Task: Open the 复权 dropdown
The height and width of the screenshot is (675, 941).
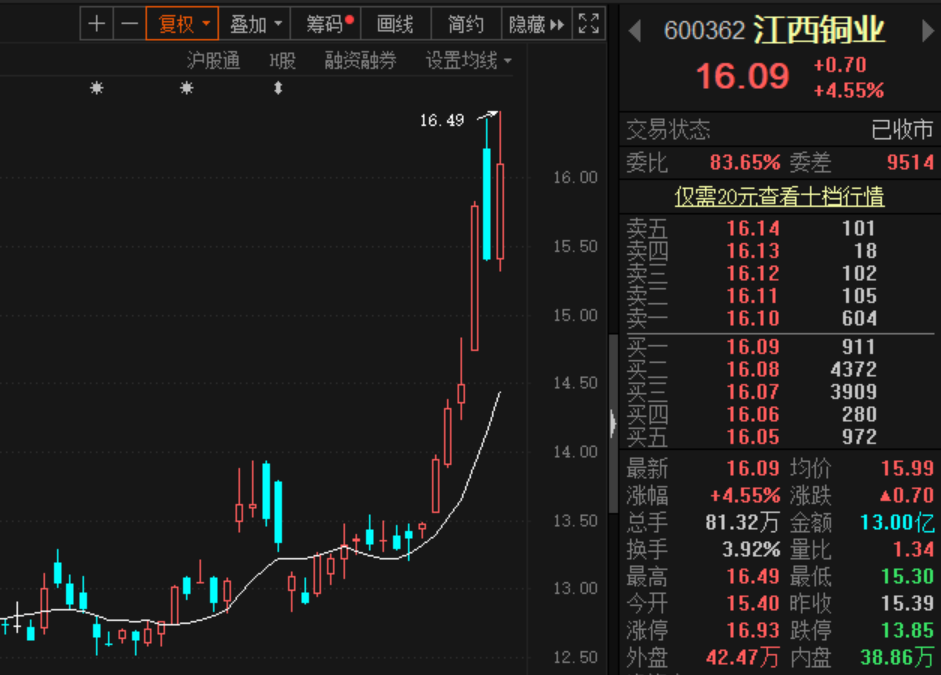Action: point(182,24)
